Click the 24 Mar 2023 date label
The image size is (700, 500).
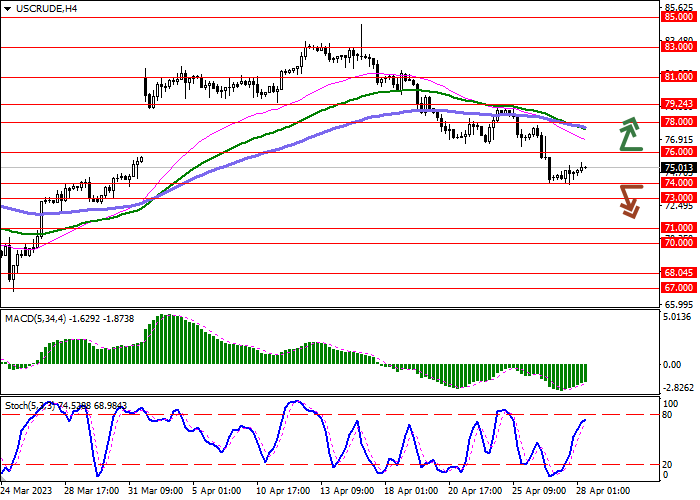(26, 491)
